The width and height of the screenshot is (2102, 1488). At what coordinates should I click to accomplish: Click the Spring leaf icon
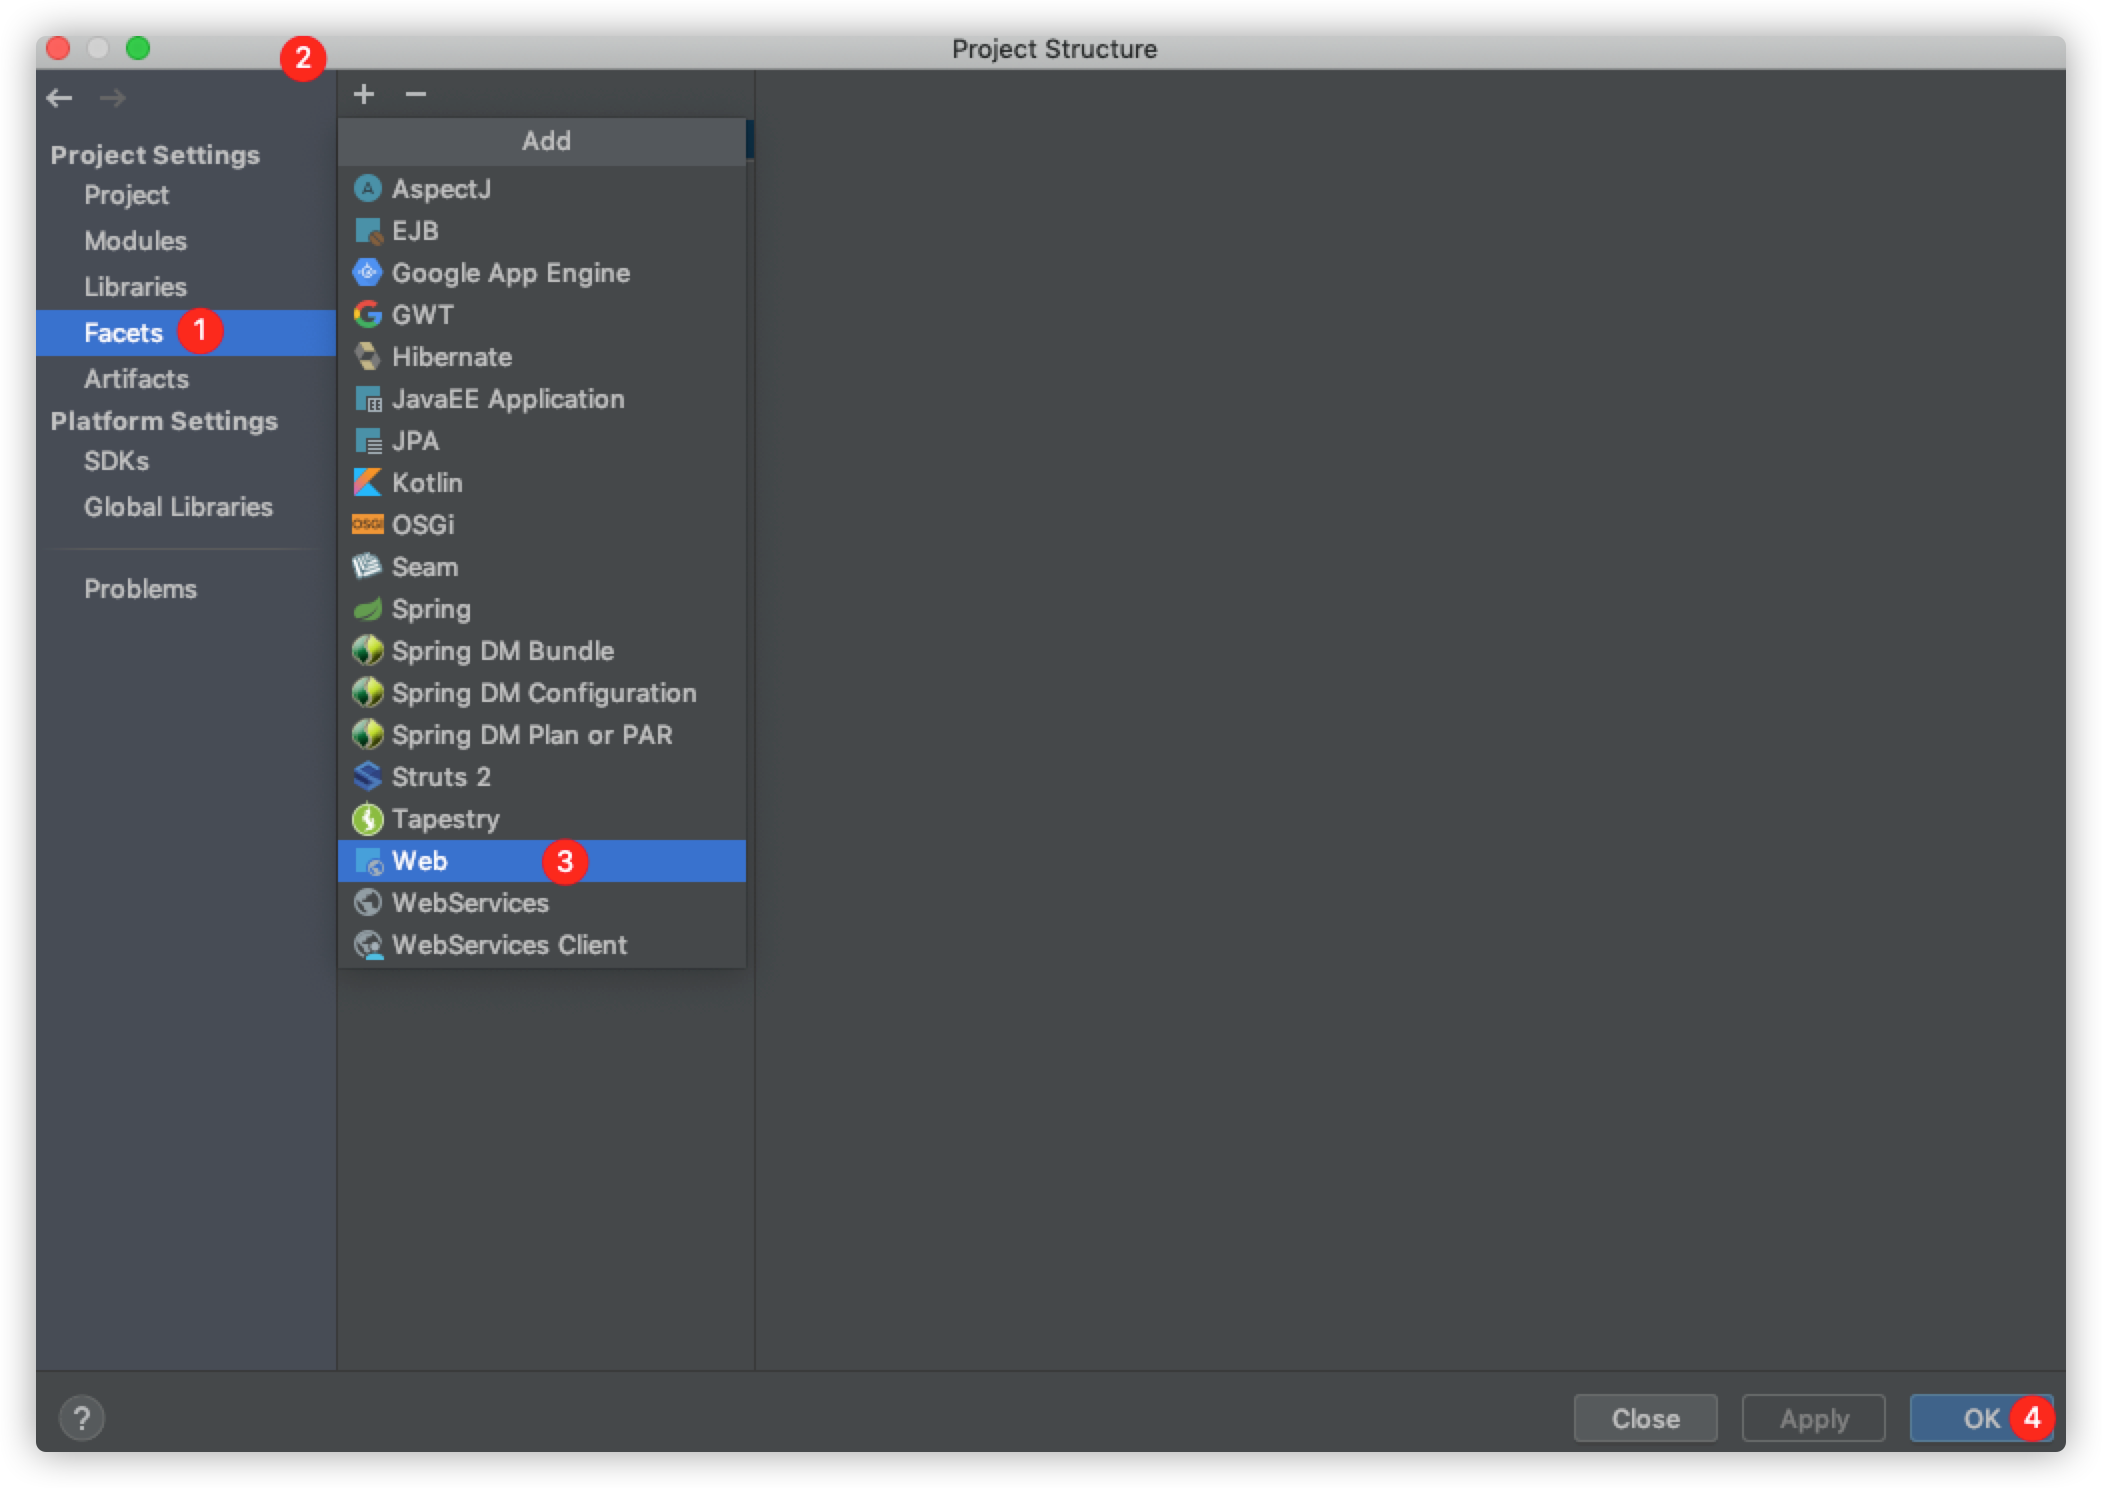[367, 609]
